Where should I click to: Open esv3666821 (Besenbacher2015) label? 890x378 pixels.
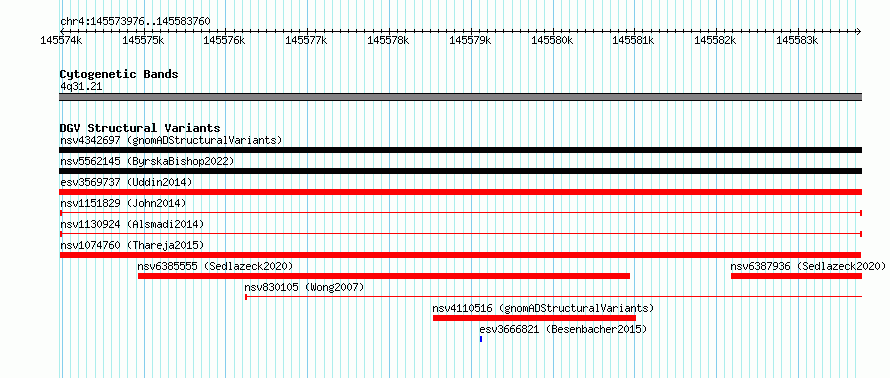pyautogui.click(x=563, y=329)
